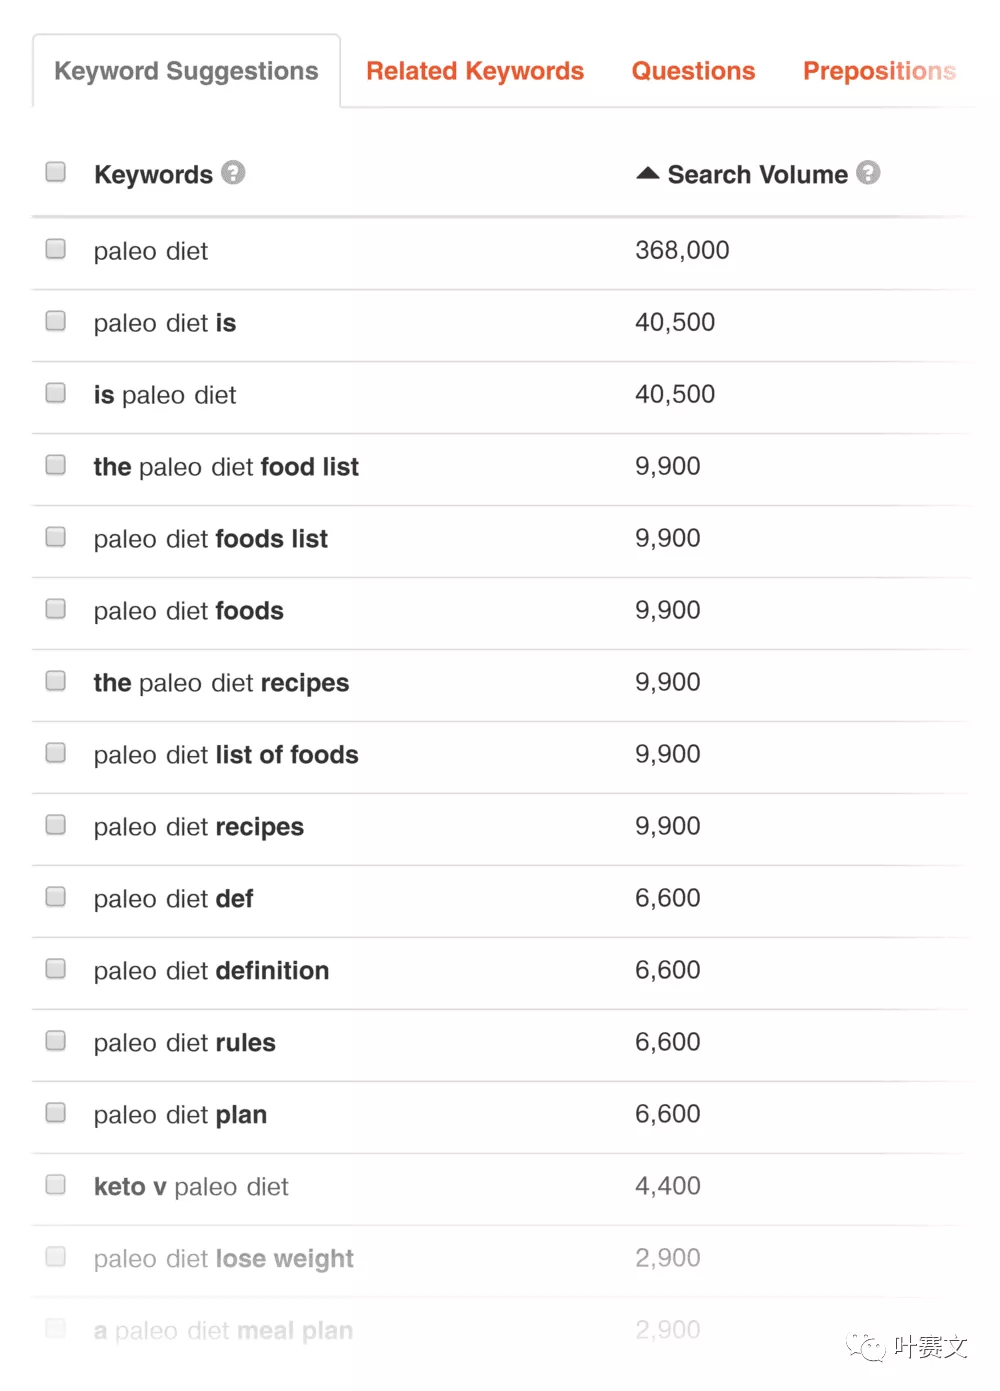The height and width of the screenshot is (1391, 1000).
Task: Click the sort arrow before Search Volume
Action: (x=648, y=173)
